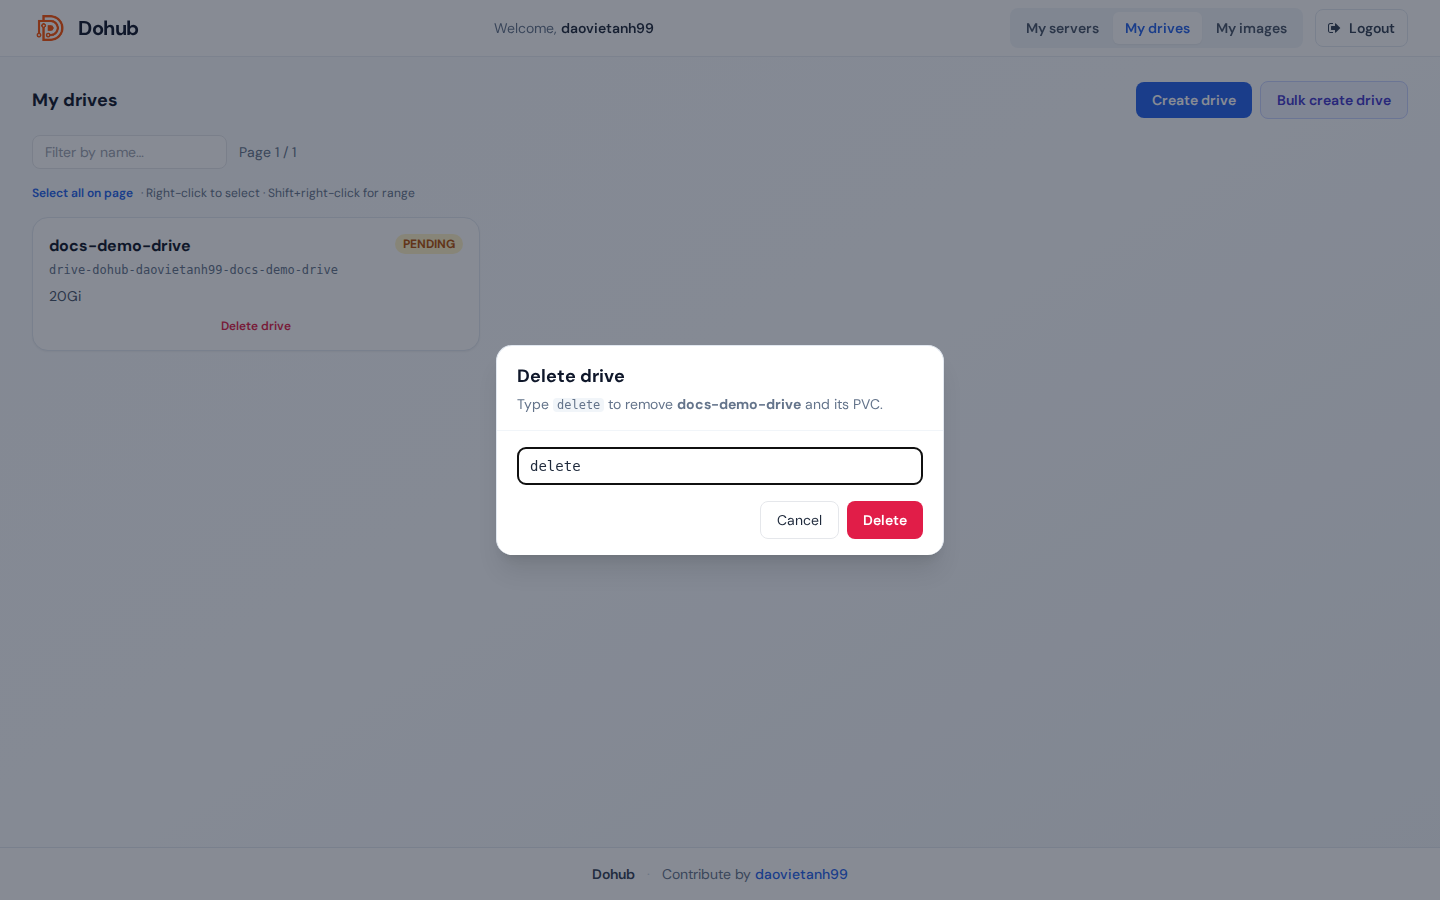Open the My servers tab
The height and width of the screenshot is (900, 1440).
click(1062, 28)
